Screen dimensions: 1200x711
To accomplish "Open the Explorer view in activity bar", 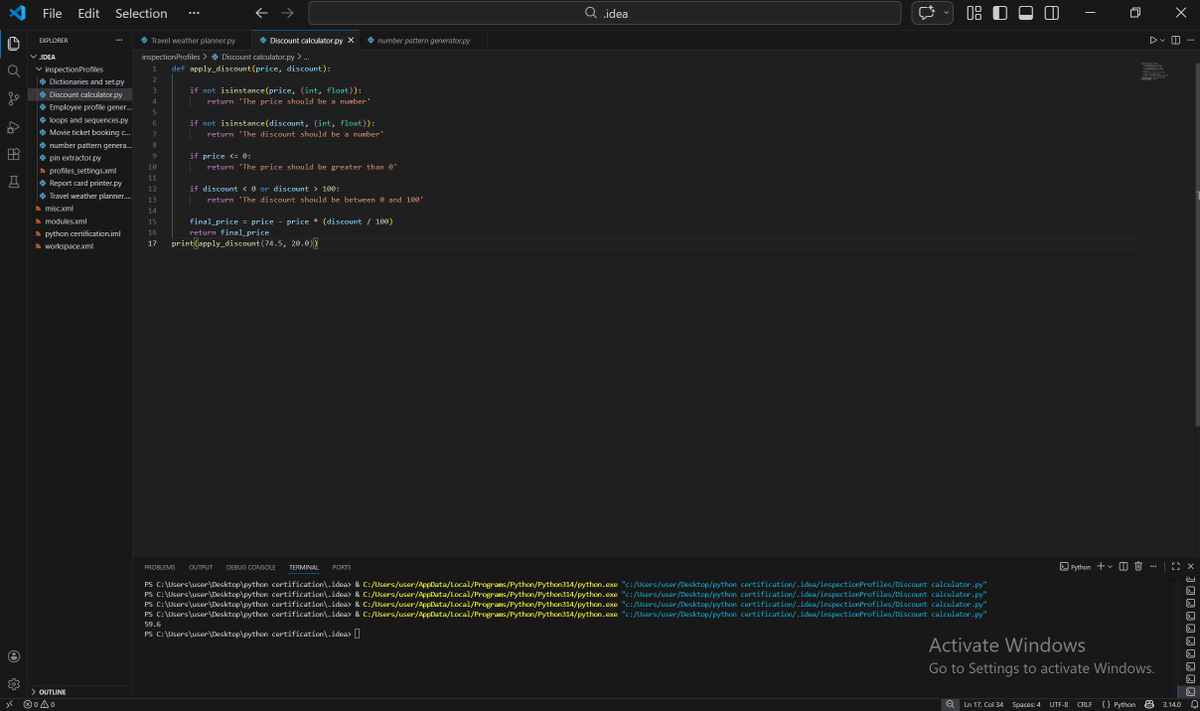I will pyautogui.click(x=14, y=43).
